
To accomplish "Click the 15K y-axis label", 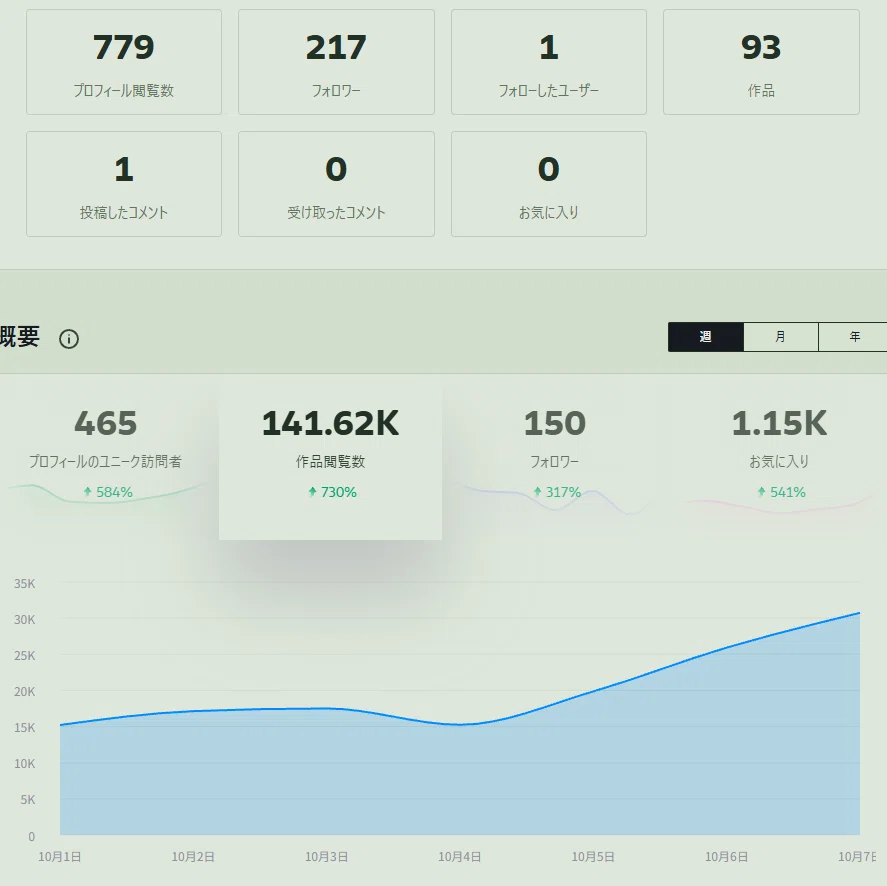I will click(x=24, y=728).
